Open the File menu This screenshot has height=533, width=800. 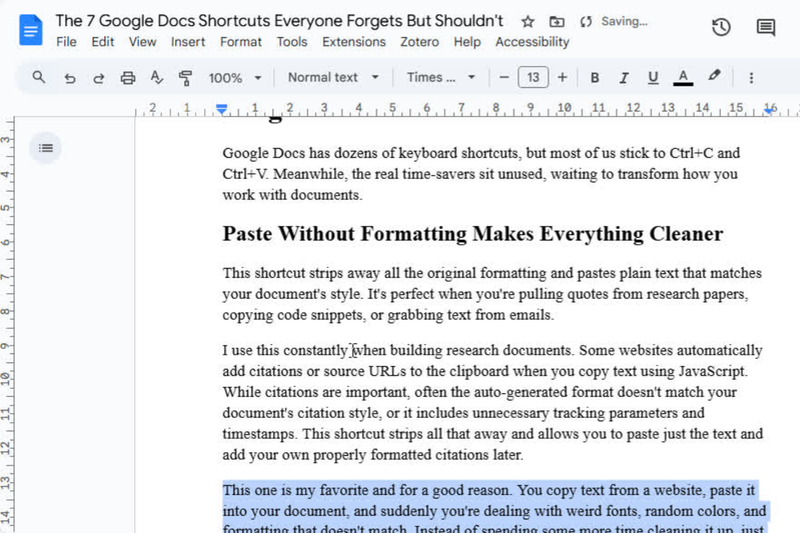[66, 42]
